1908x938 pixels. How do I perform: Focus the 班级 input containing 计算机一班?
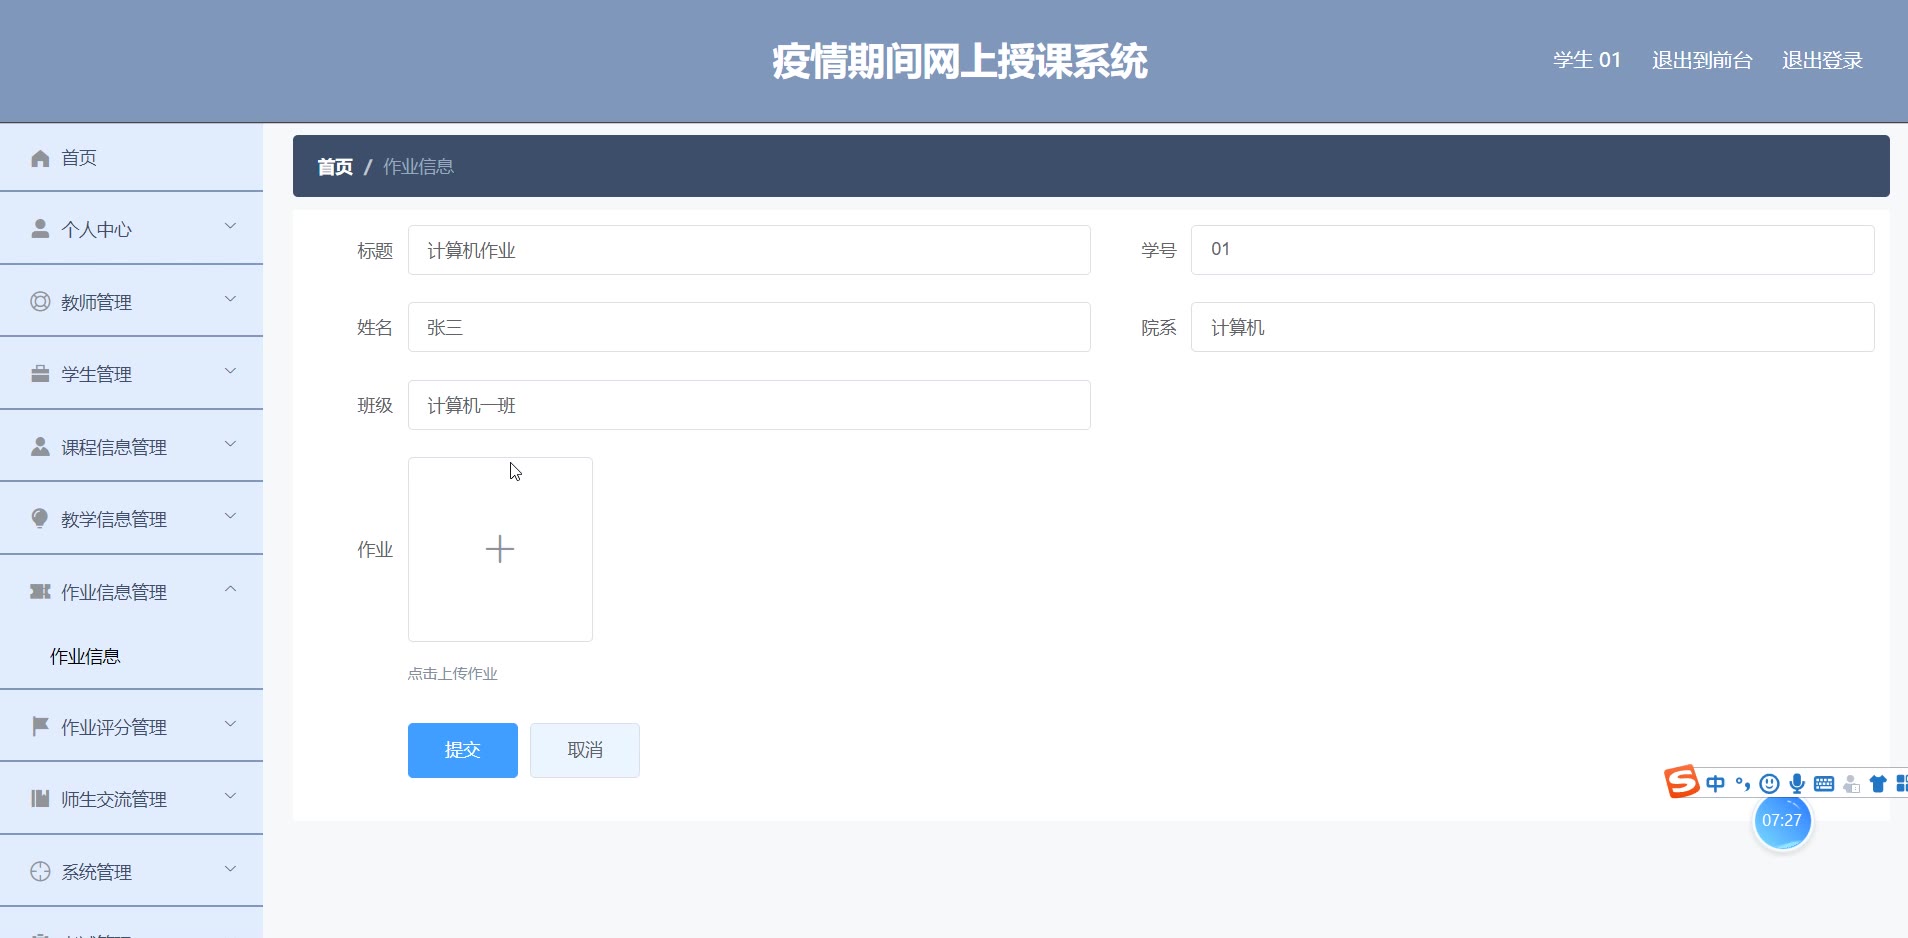tap(749, 405)
